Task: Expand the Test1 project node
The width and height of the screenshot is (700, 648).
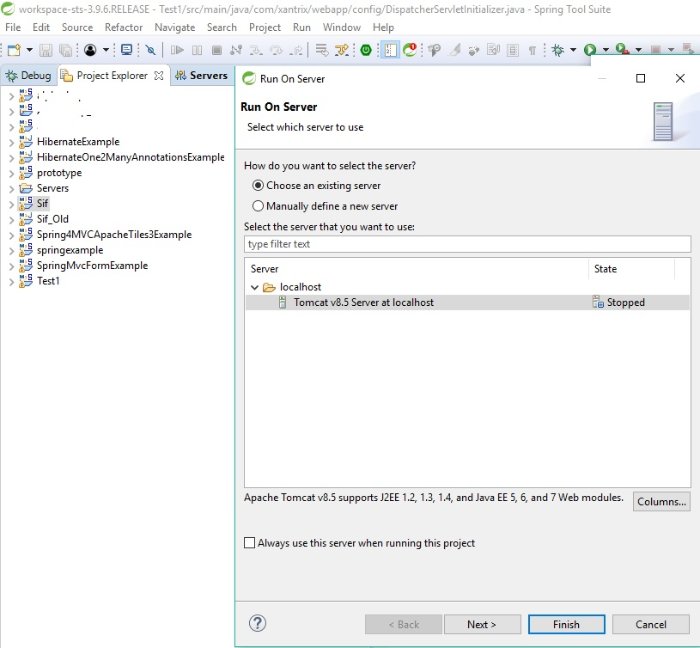Action: click(12, 282)
